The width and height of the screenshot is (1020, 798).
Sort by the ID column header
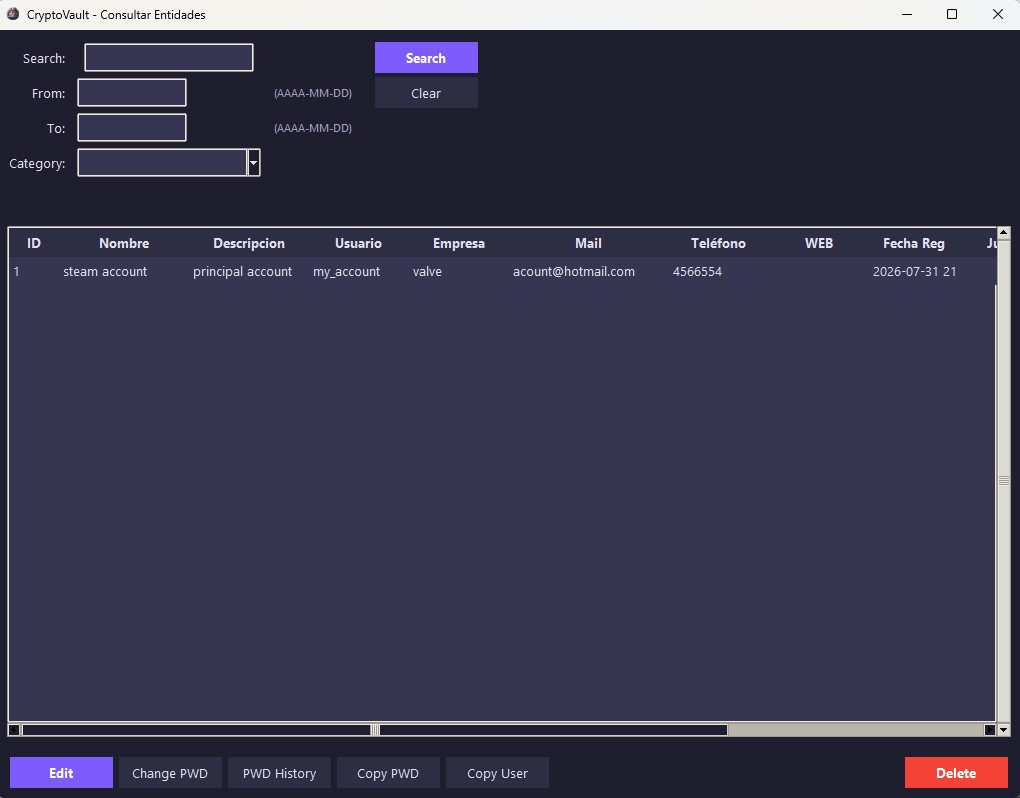point(34,243)
